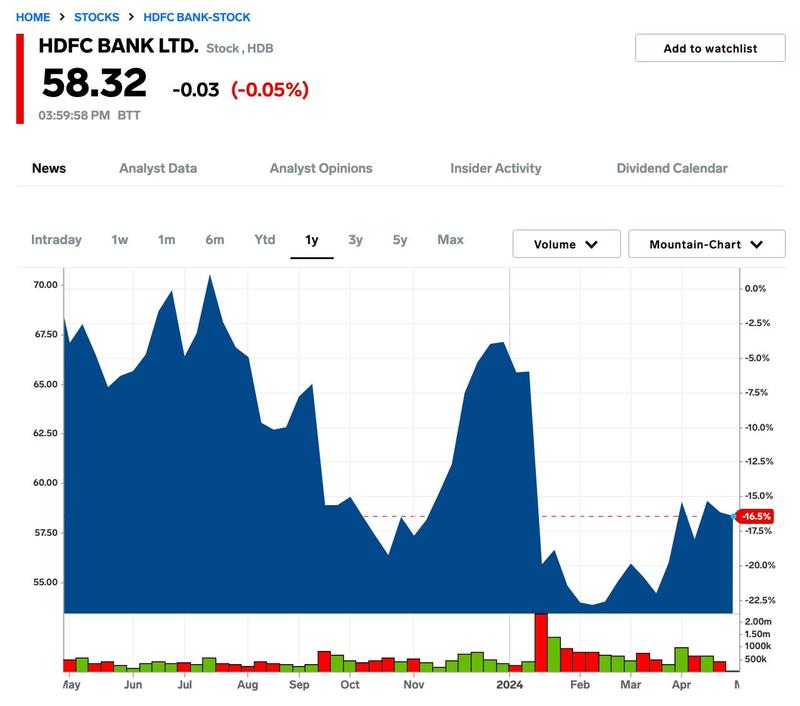Screen dimensions: 800x706
Task: Click the tall red January volume bar
Action: [541, 642]
